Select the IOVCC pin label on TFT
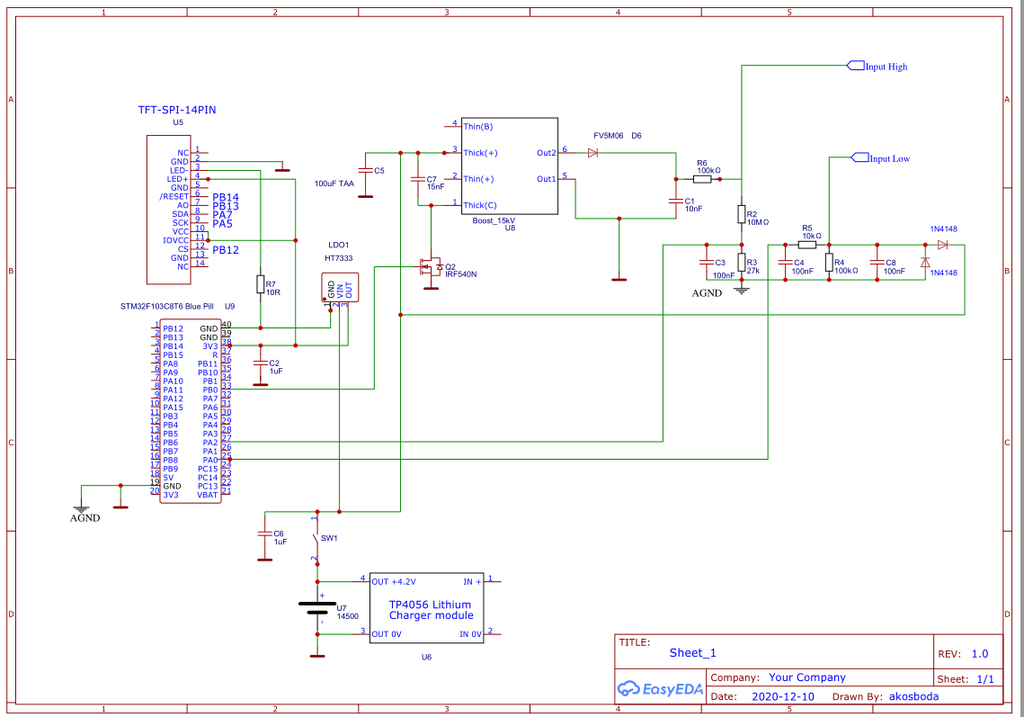 [x=176, y=240]
